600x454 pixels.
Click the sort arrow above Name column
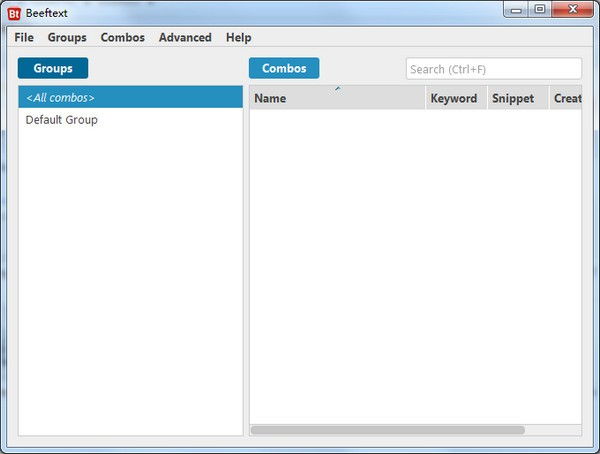(x=338, y=88)
